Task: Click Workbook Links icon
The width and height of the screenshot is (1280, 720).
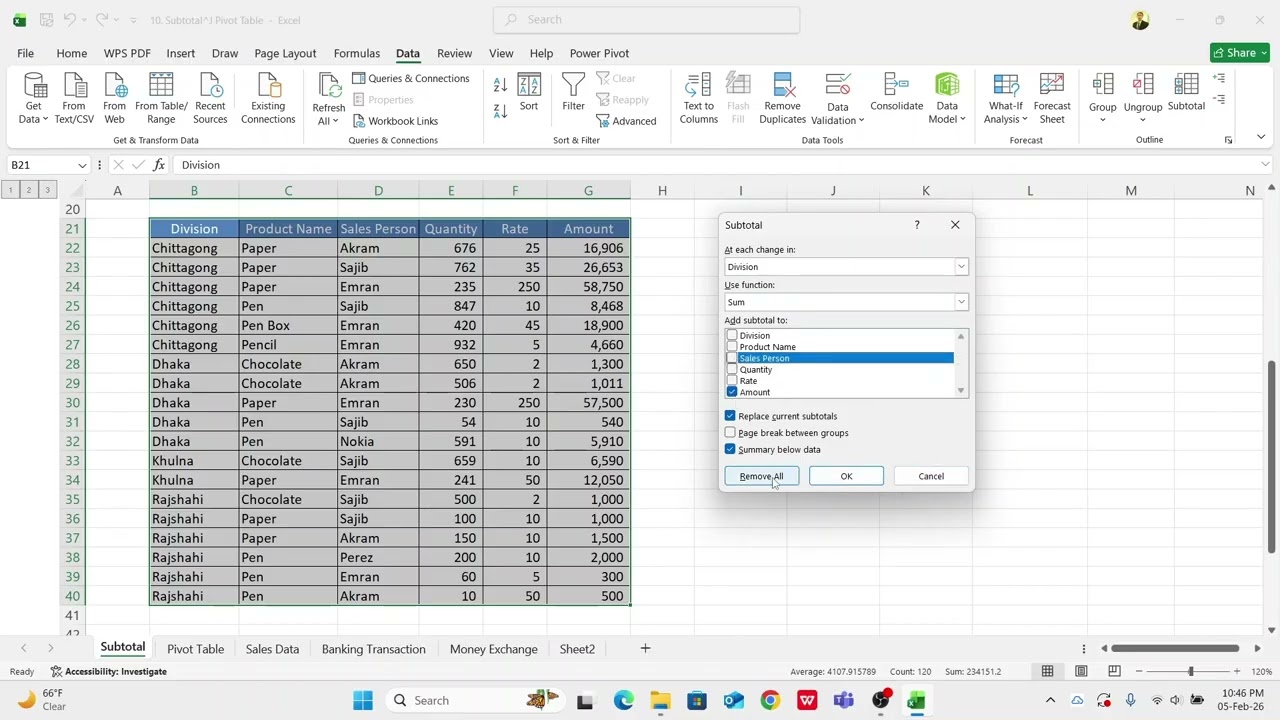Action: click(x=395, y=121)
